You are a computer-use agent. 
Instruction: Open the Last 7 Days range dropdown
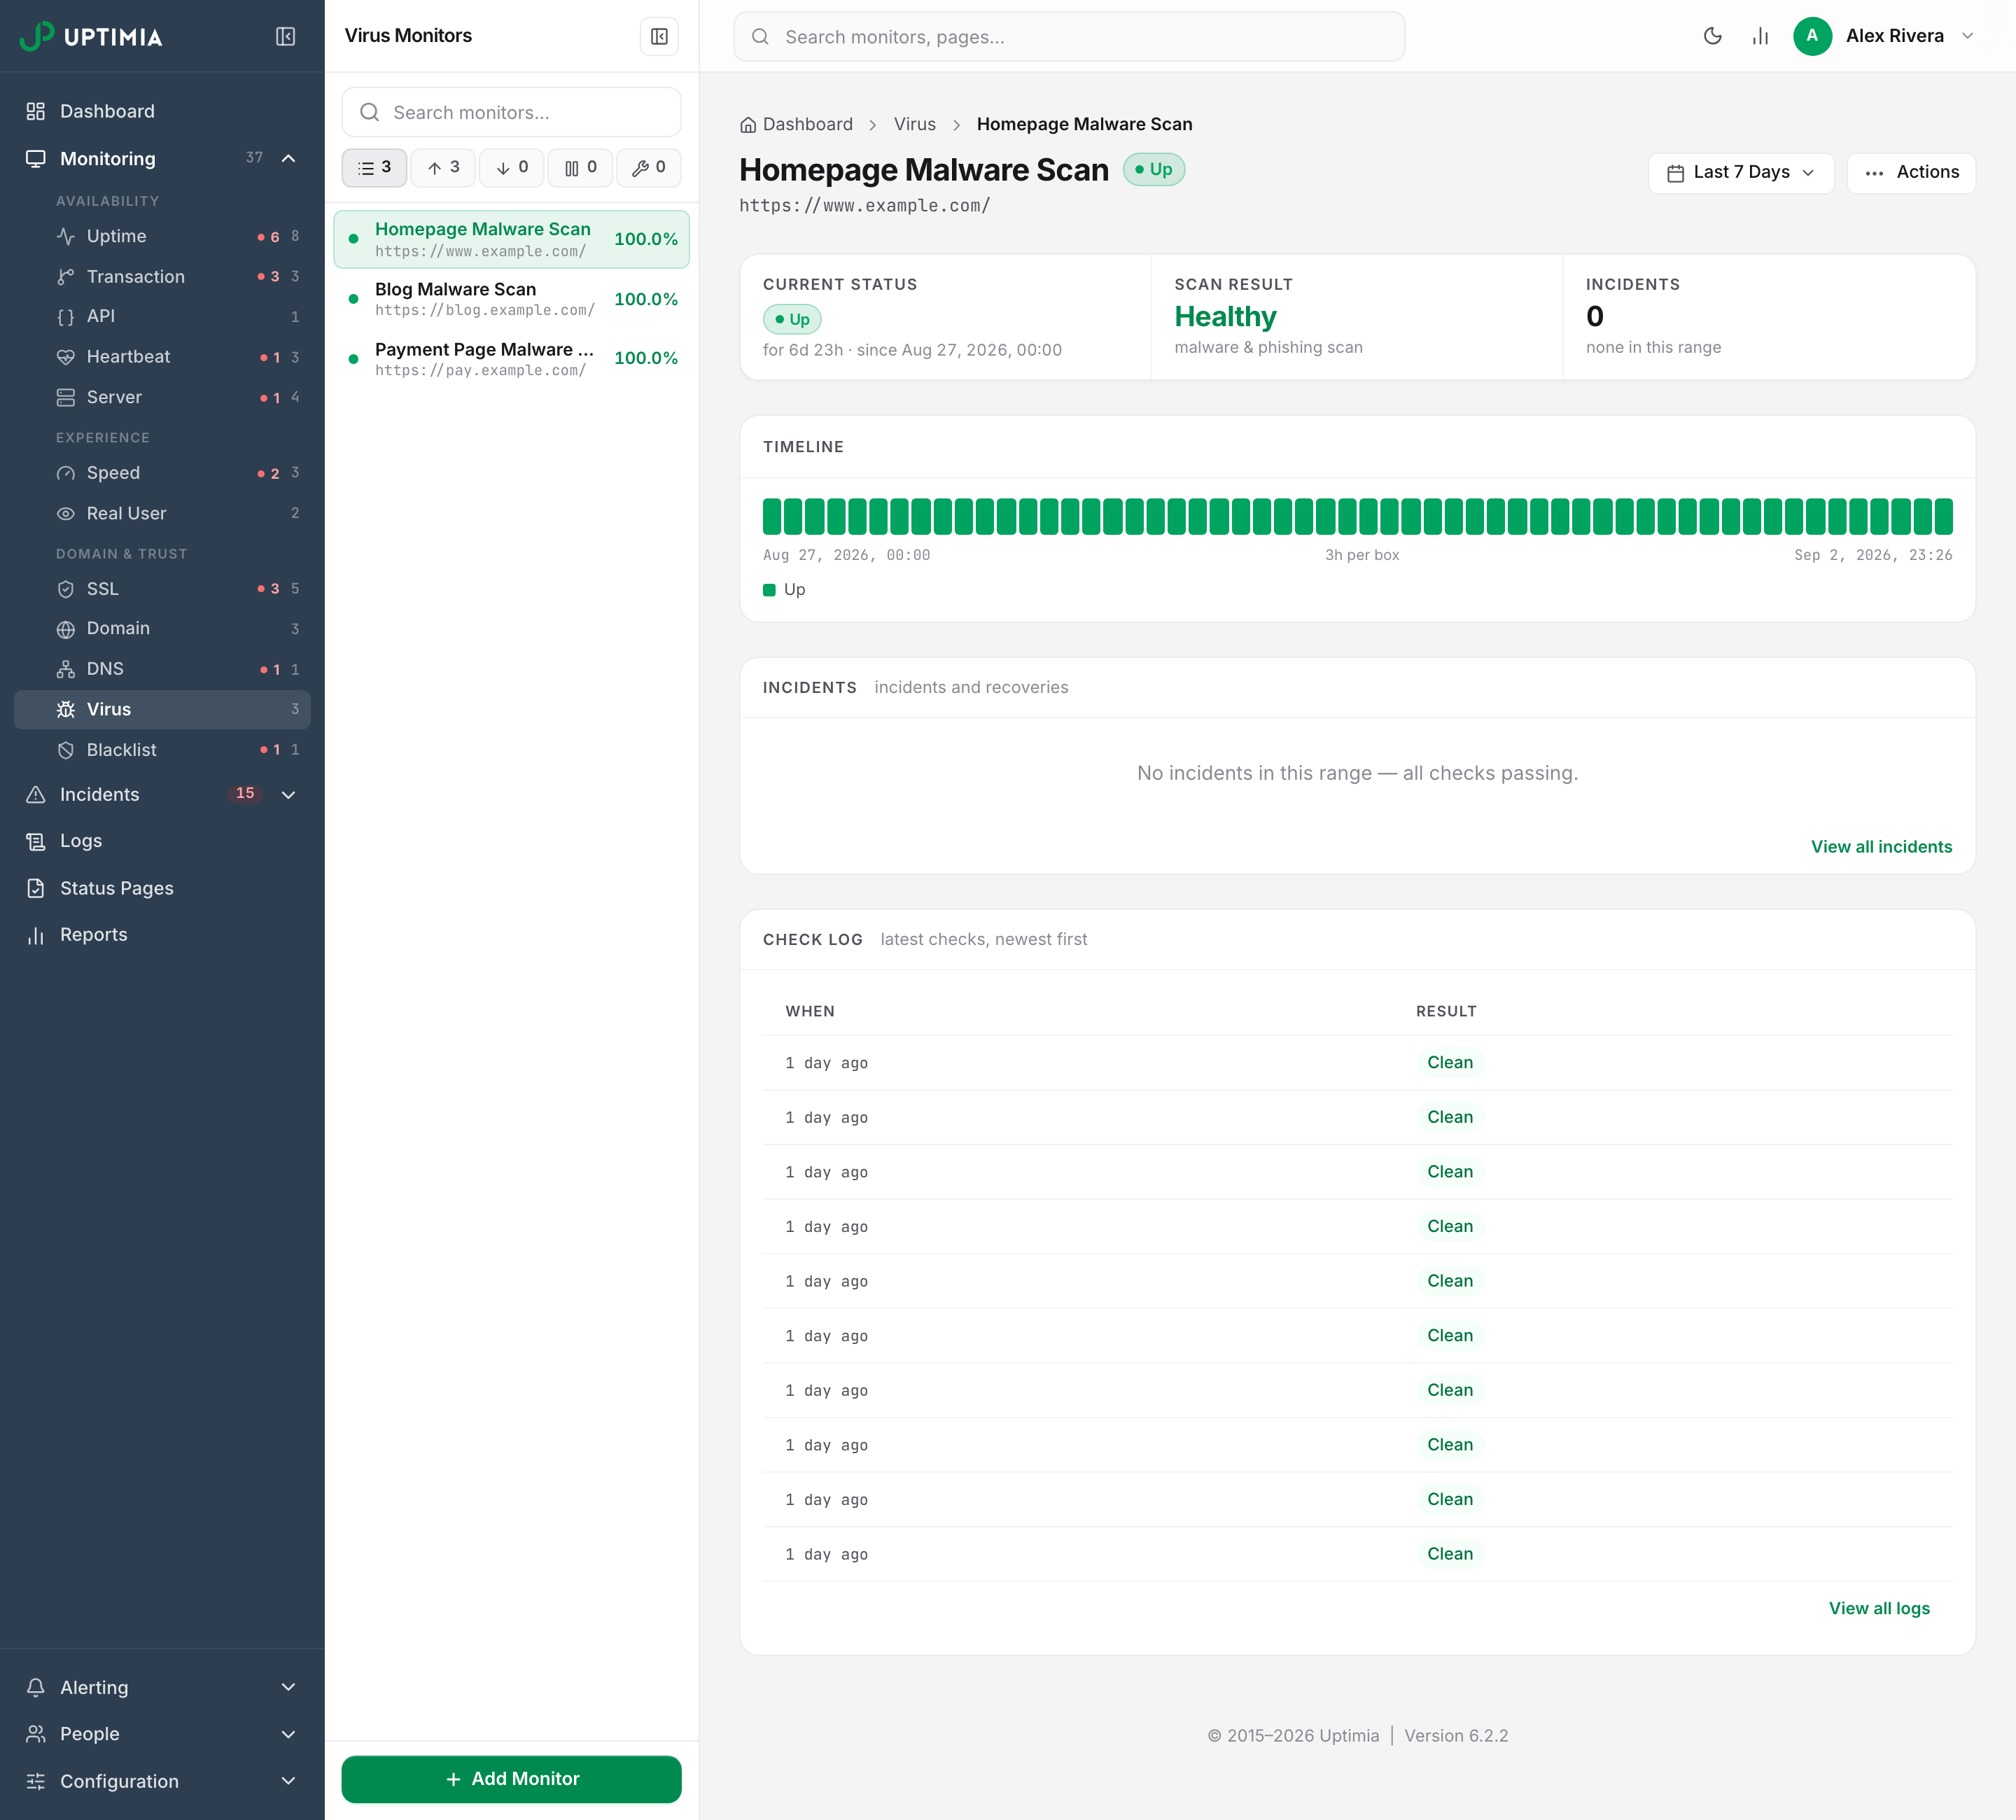coord(1740,173)
